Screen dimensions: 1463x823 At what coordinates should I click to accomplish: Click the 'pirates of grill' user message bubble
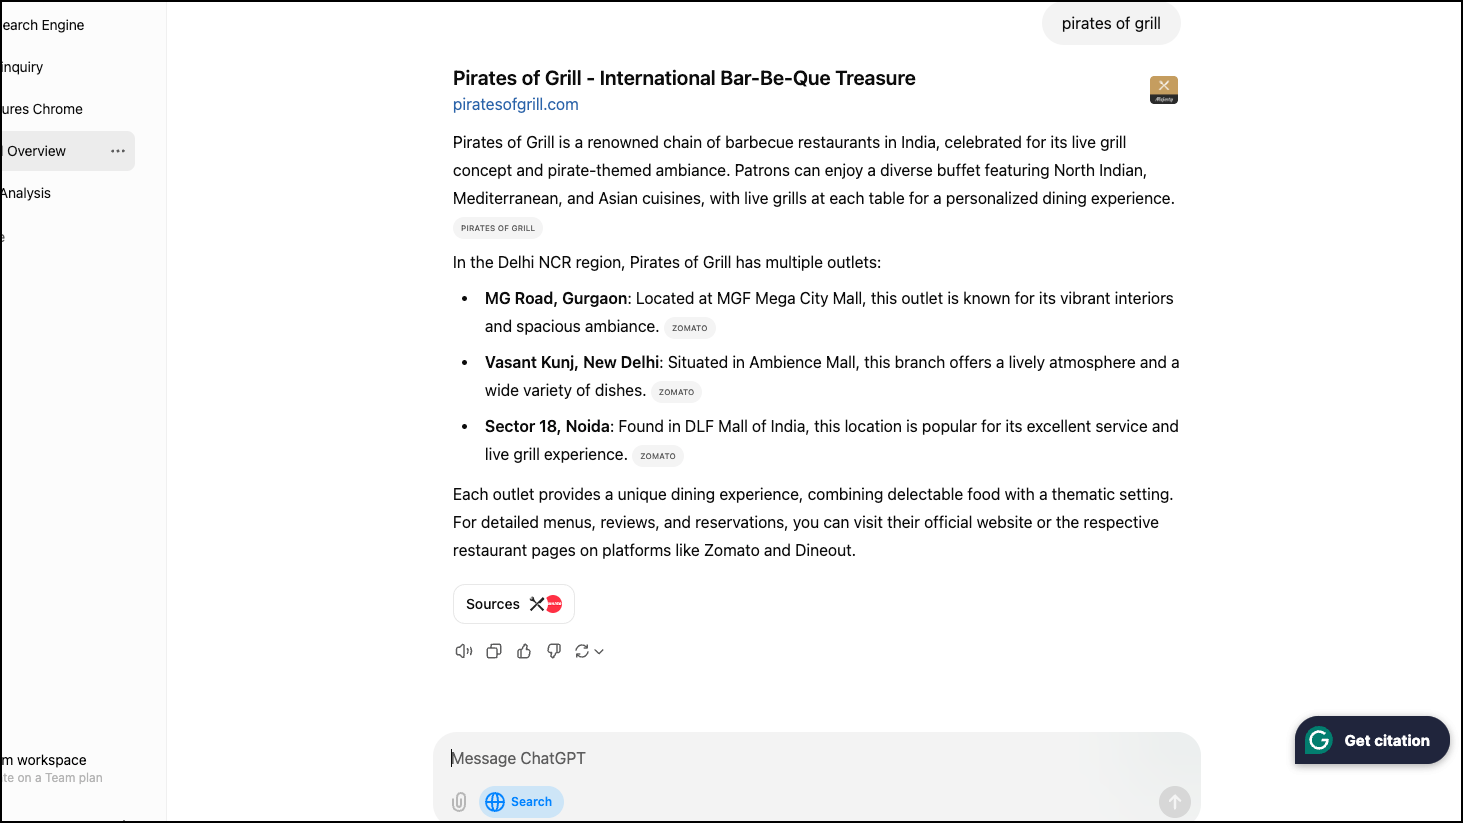pos(1111,24)
